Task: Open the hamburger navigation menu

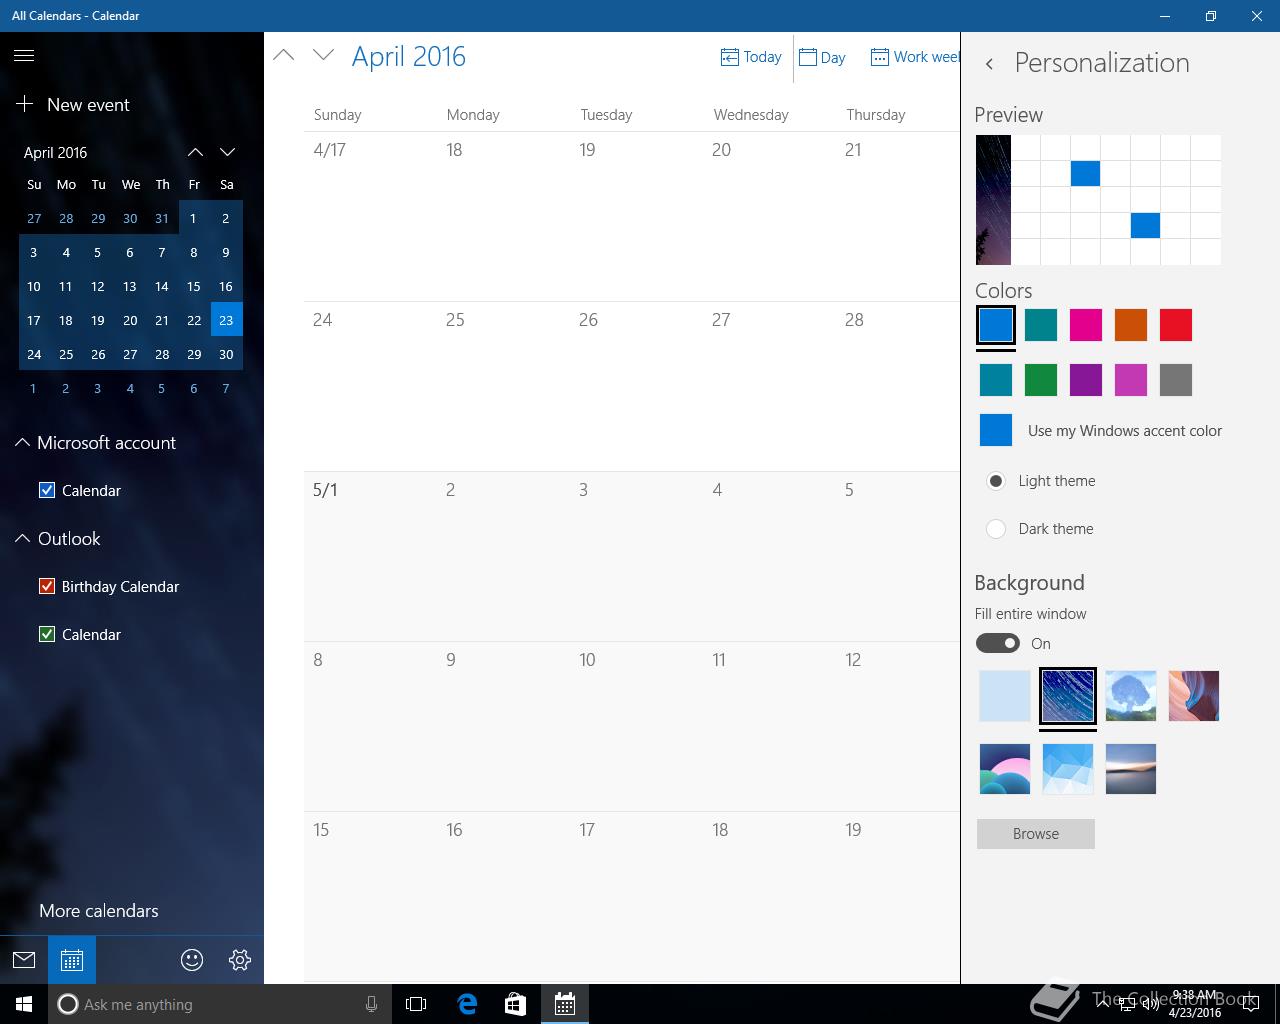Action: click(x=24, y=56)
